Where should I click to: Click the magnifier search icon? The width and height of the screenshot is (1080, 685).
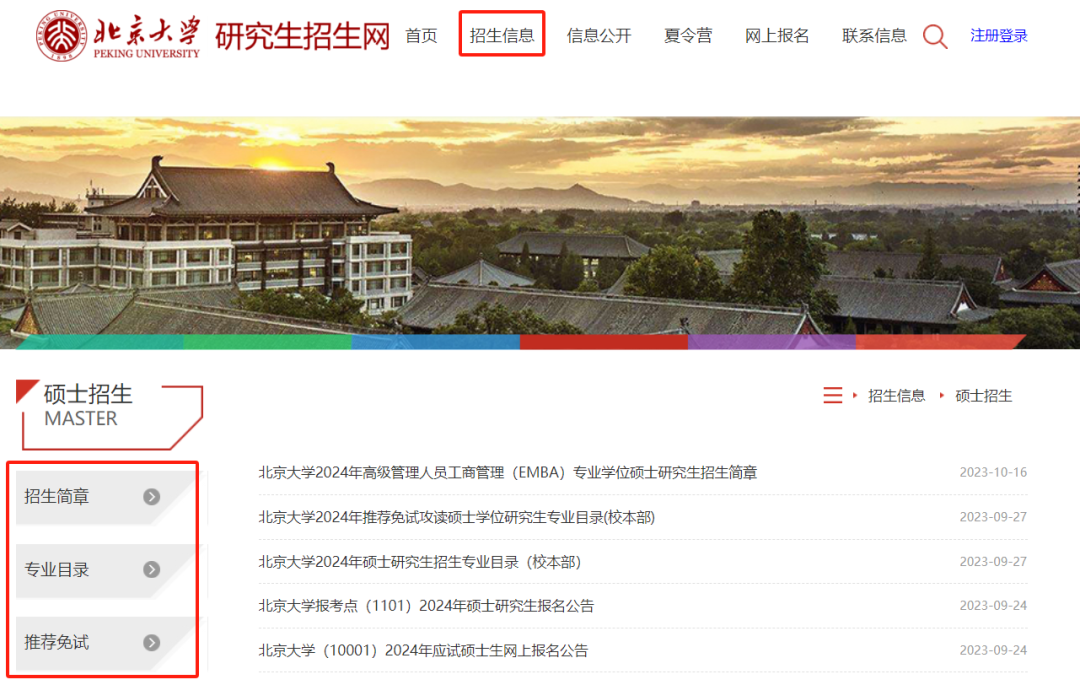[x=935, y=36]
